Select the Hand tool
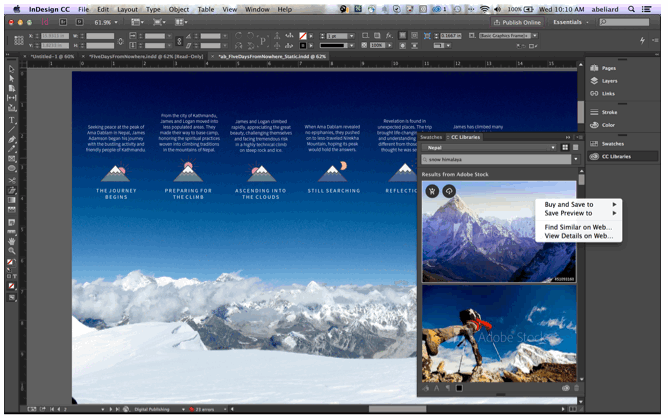 12,241
